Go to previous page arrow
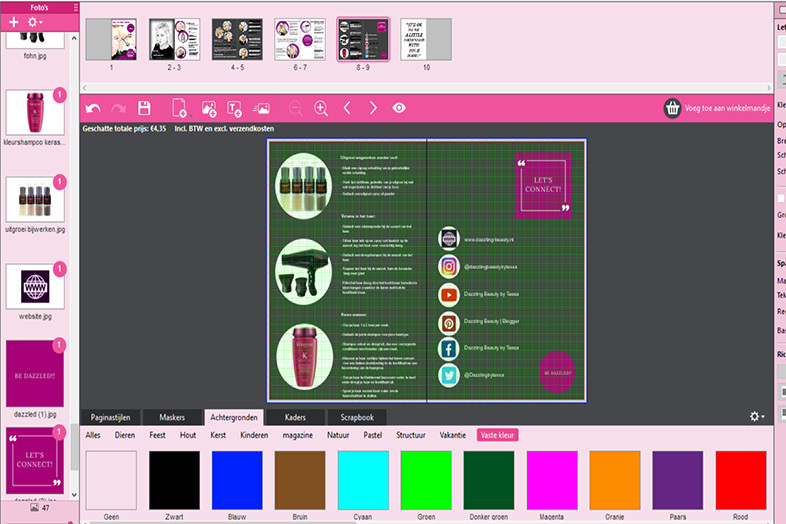 (347, 108)
